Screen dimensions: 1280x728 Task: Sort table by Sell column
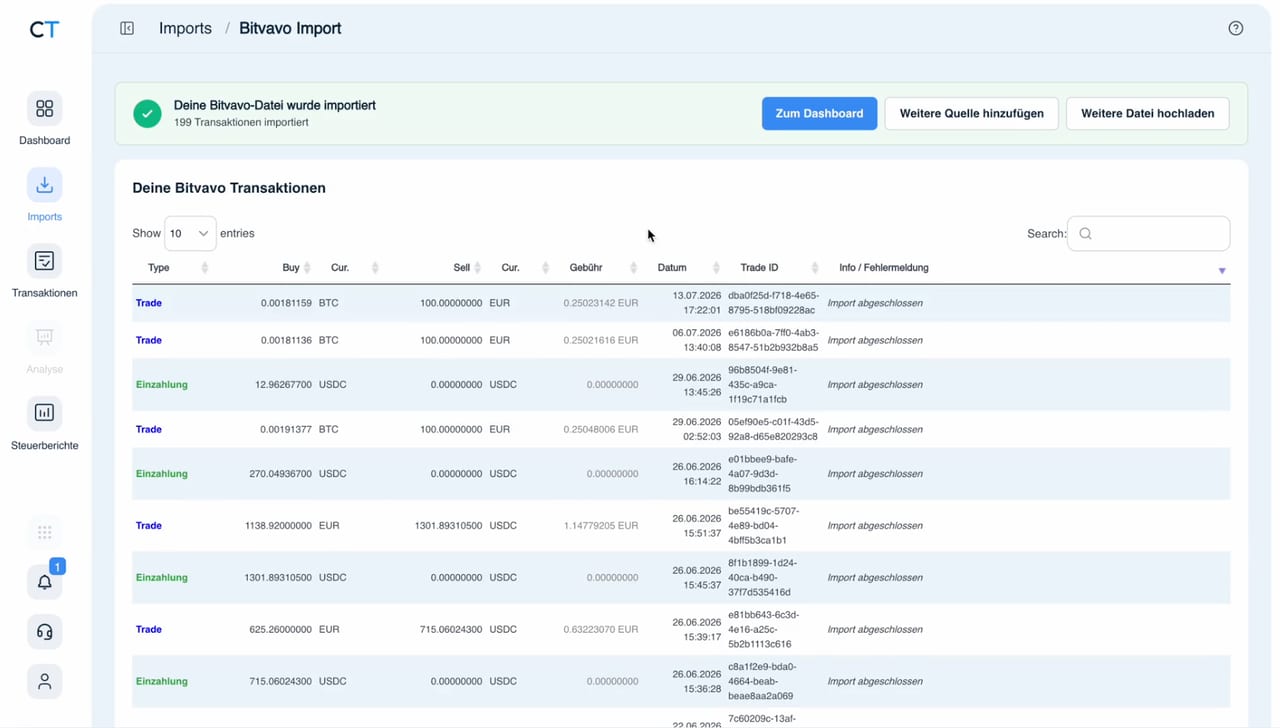pyautogui.click(x=462, y=268)
